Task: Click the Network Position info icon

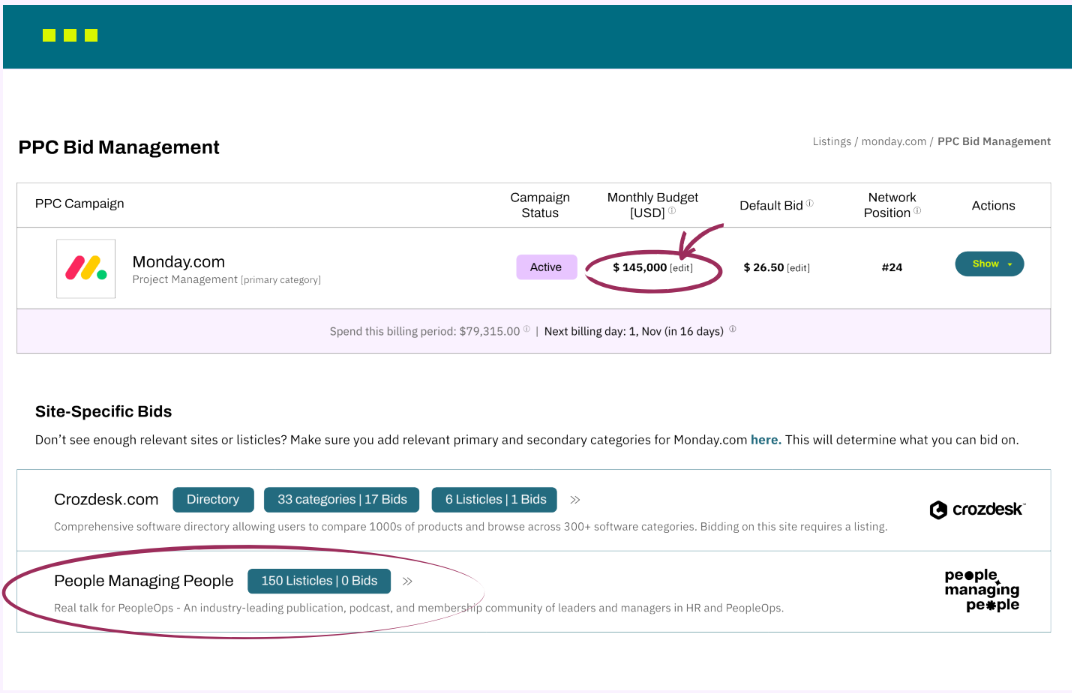Action: [917, 212]
